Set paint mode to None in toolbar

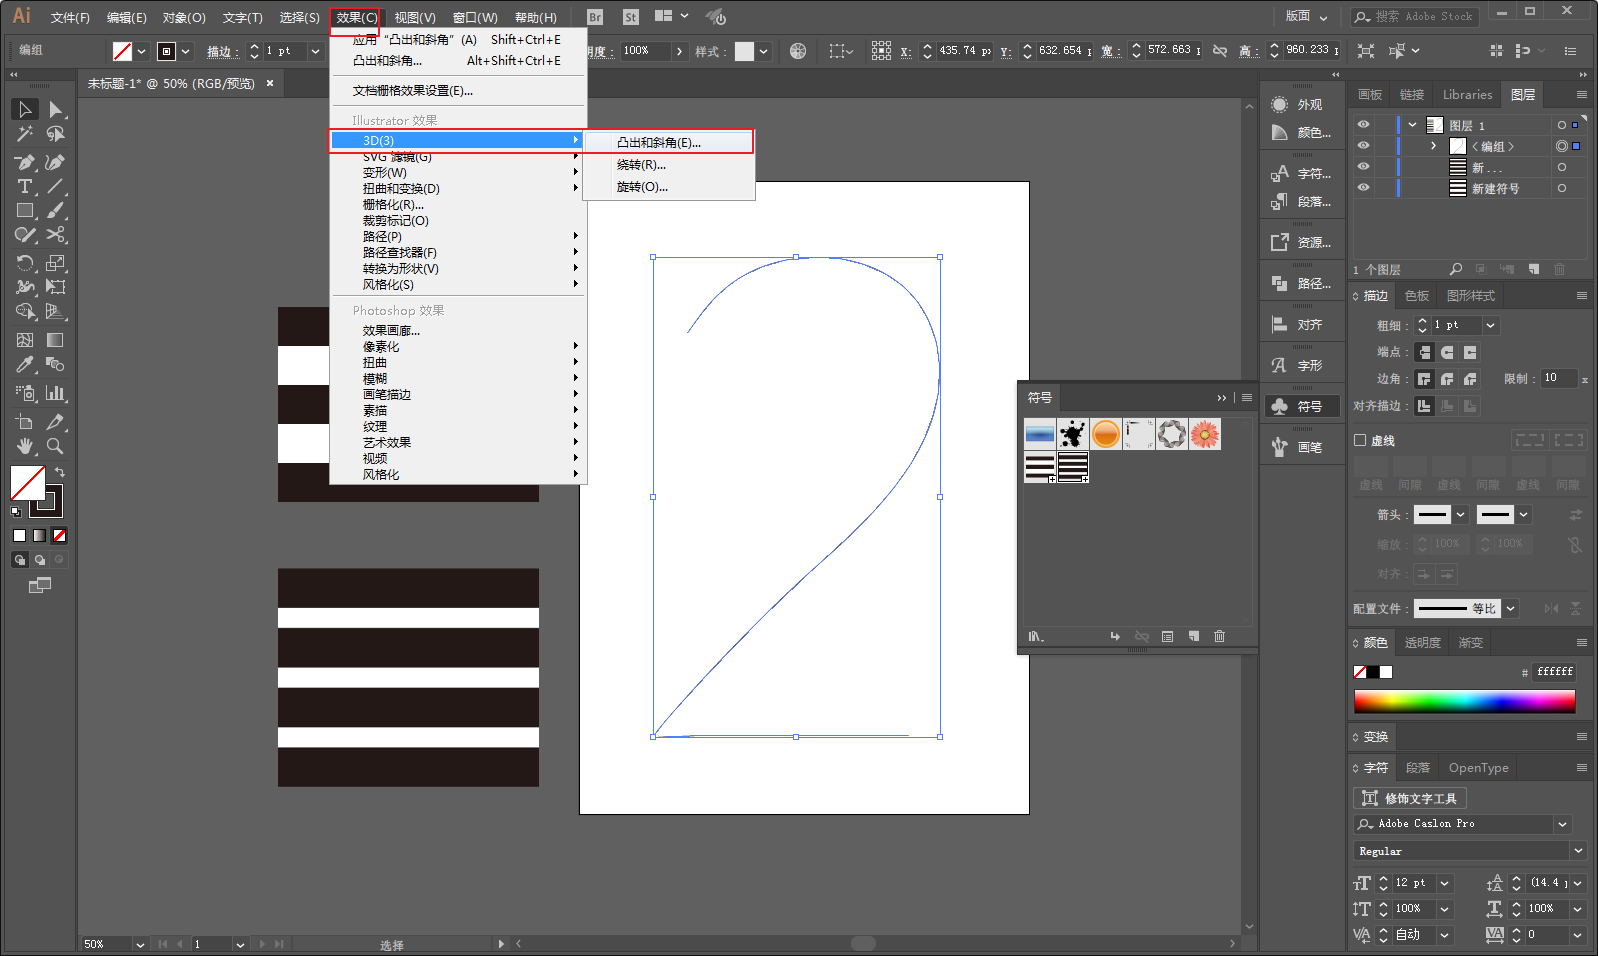click(60, 536)
